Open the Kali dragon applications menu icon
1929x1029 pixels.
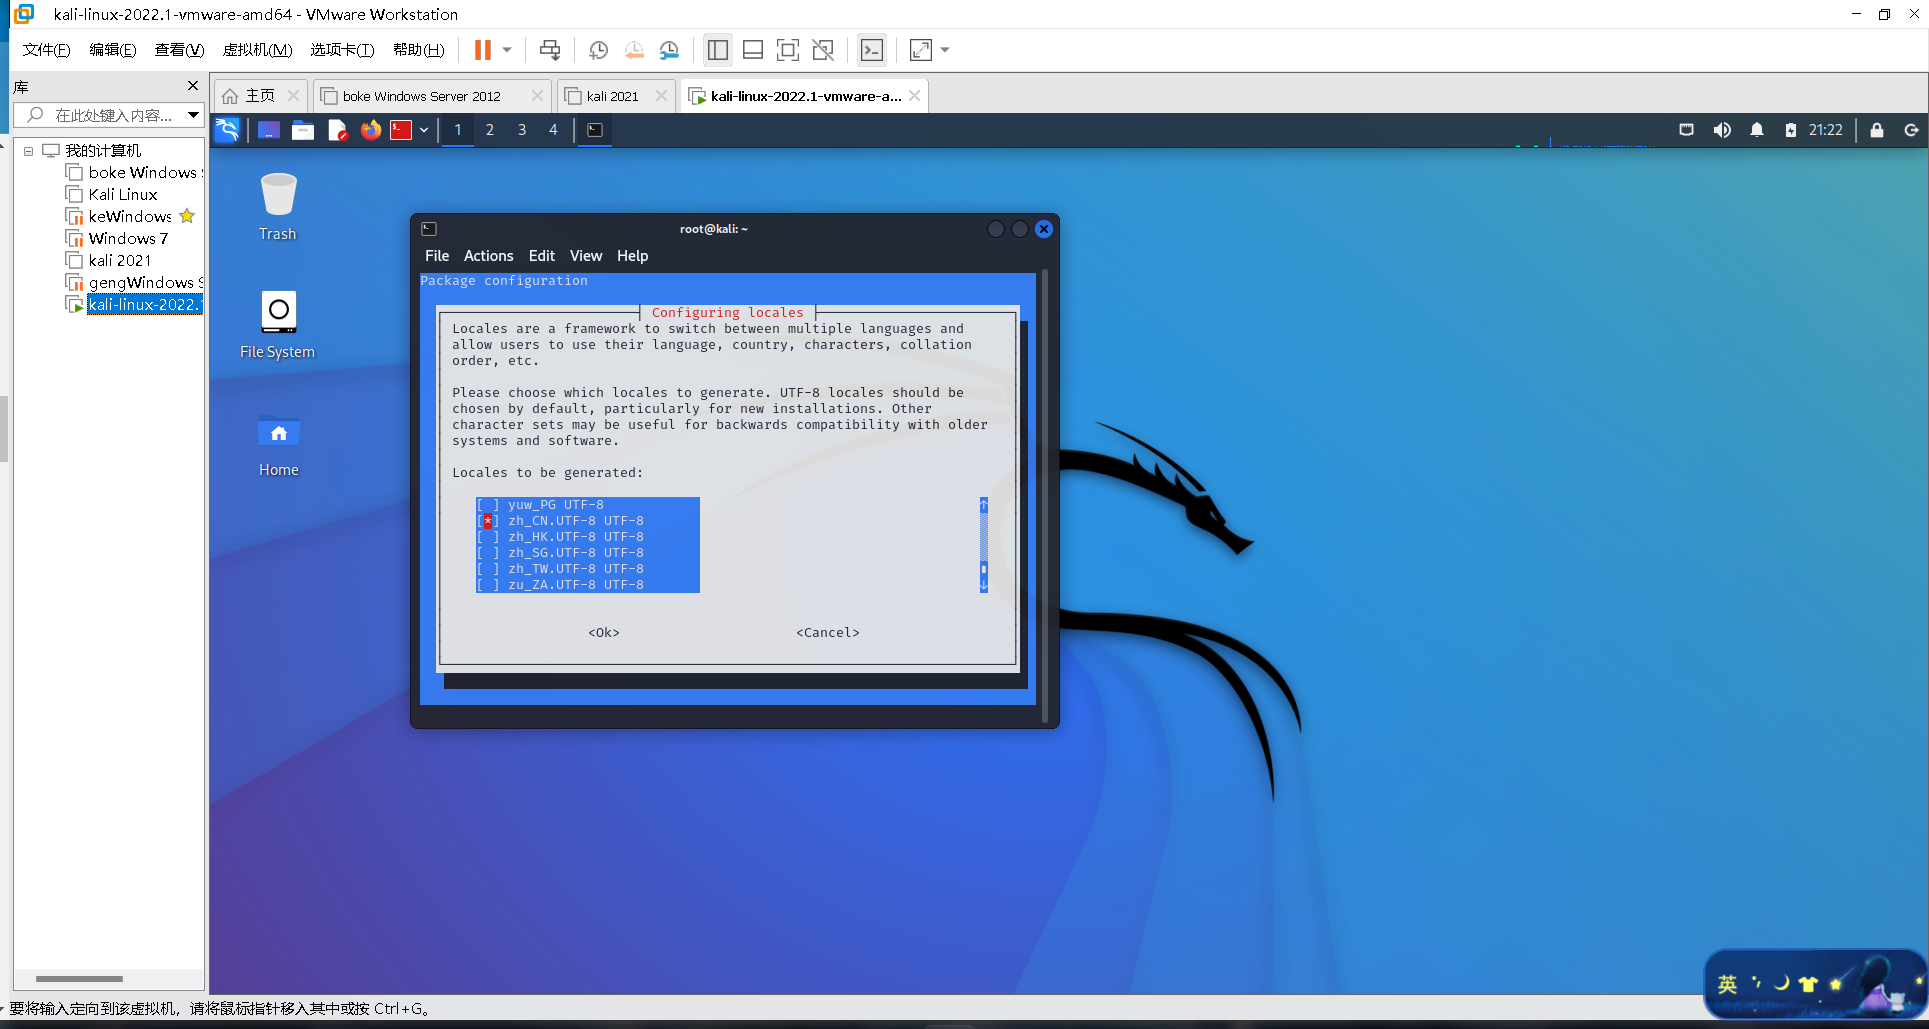point(228,130)
